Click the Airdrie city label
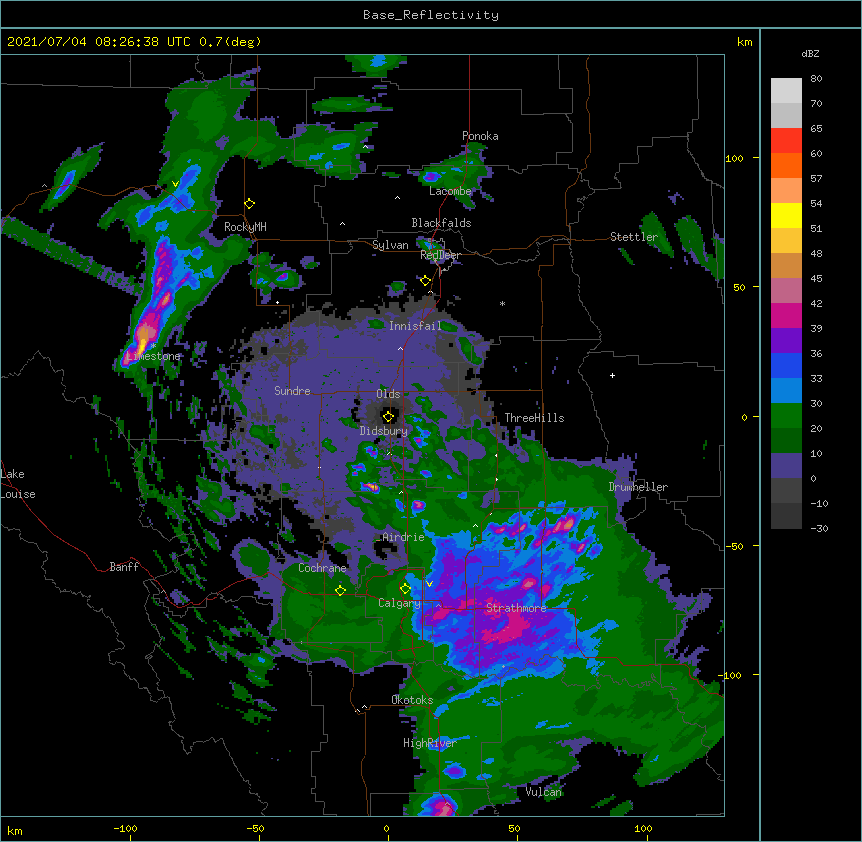 click(404, 537)
